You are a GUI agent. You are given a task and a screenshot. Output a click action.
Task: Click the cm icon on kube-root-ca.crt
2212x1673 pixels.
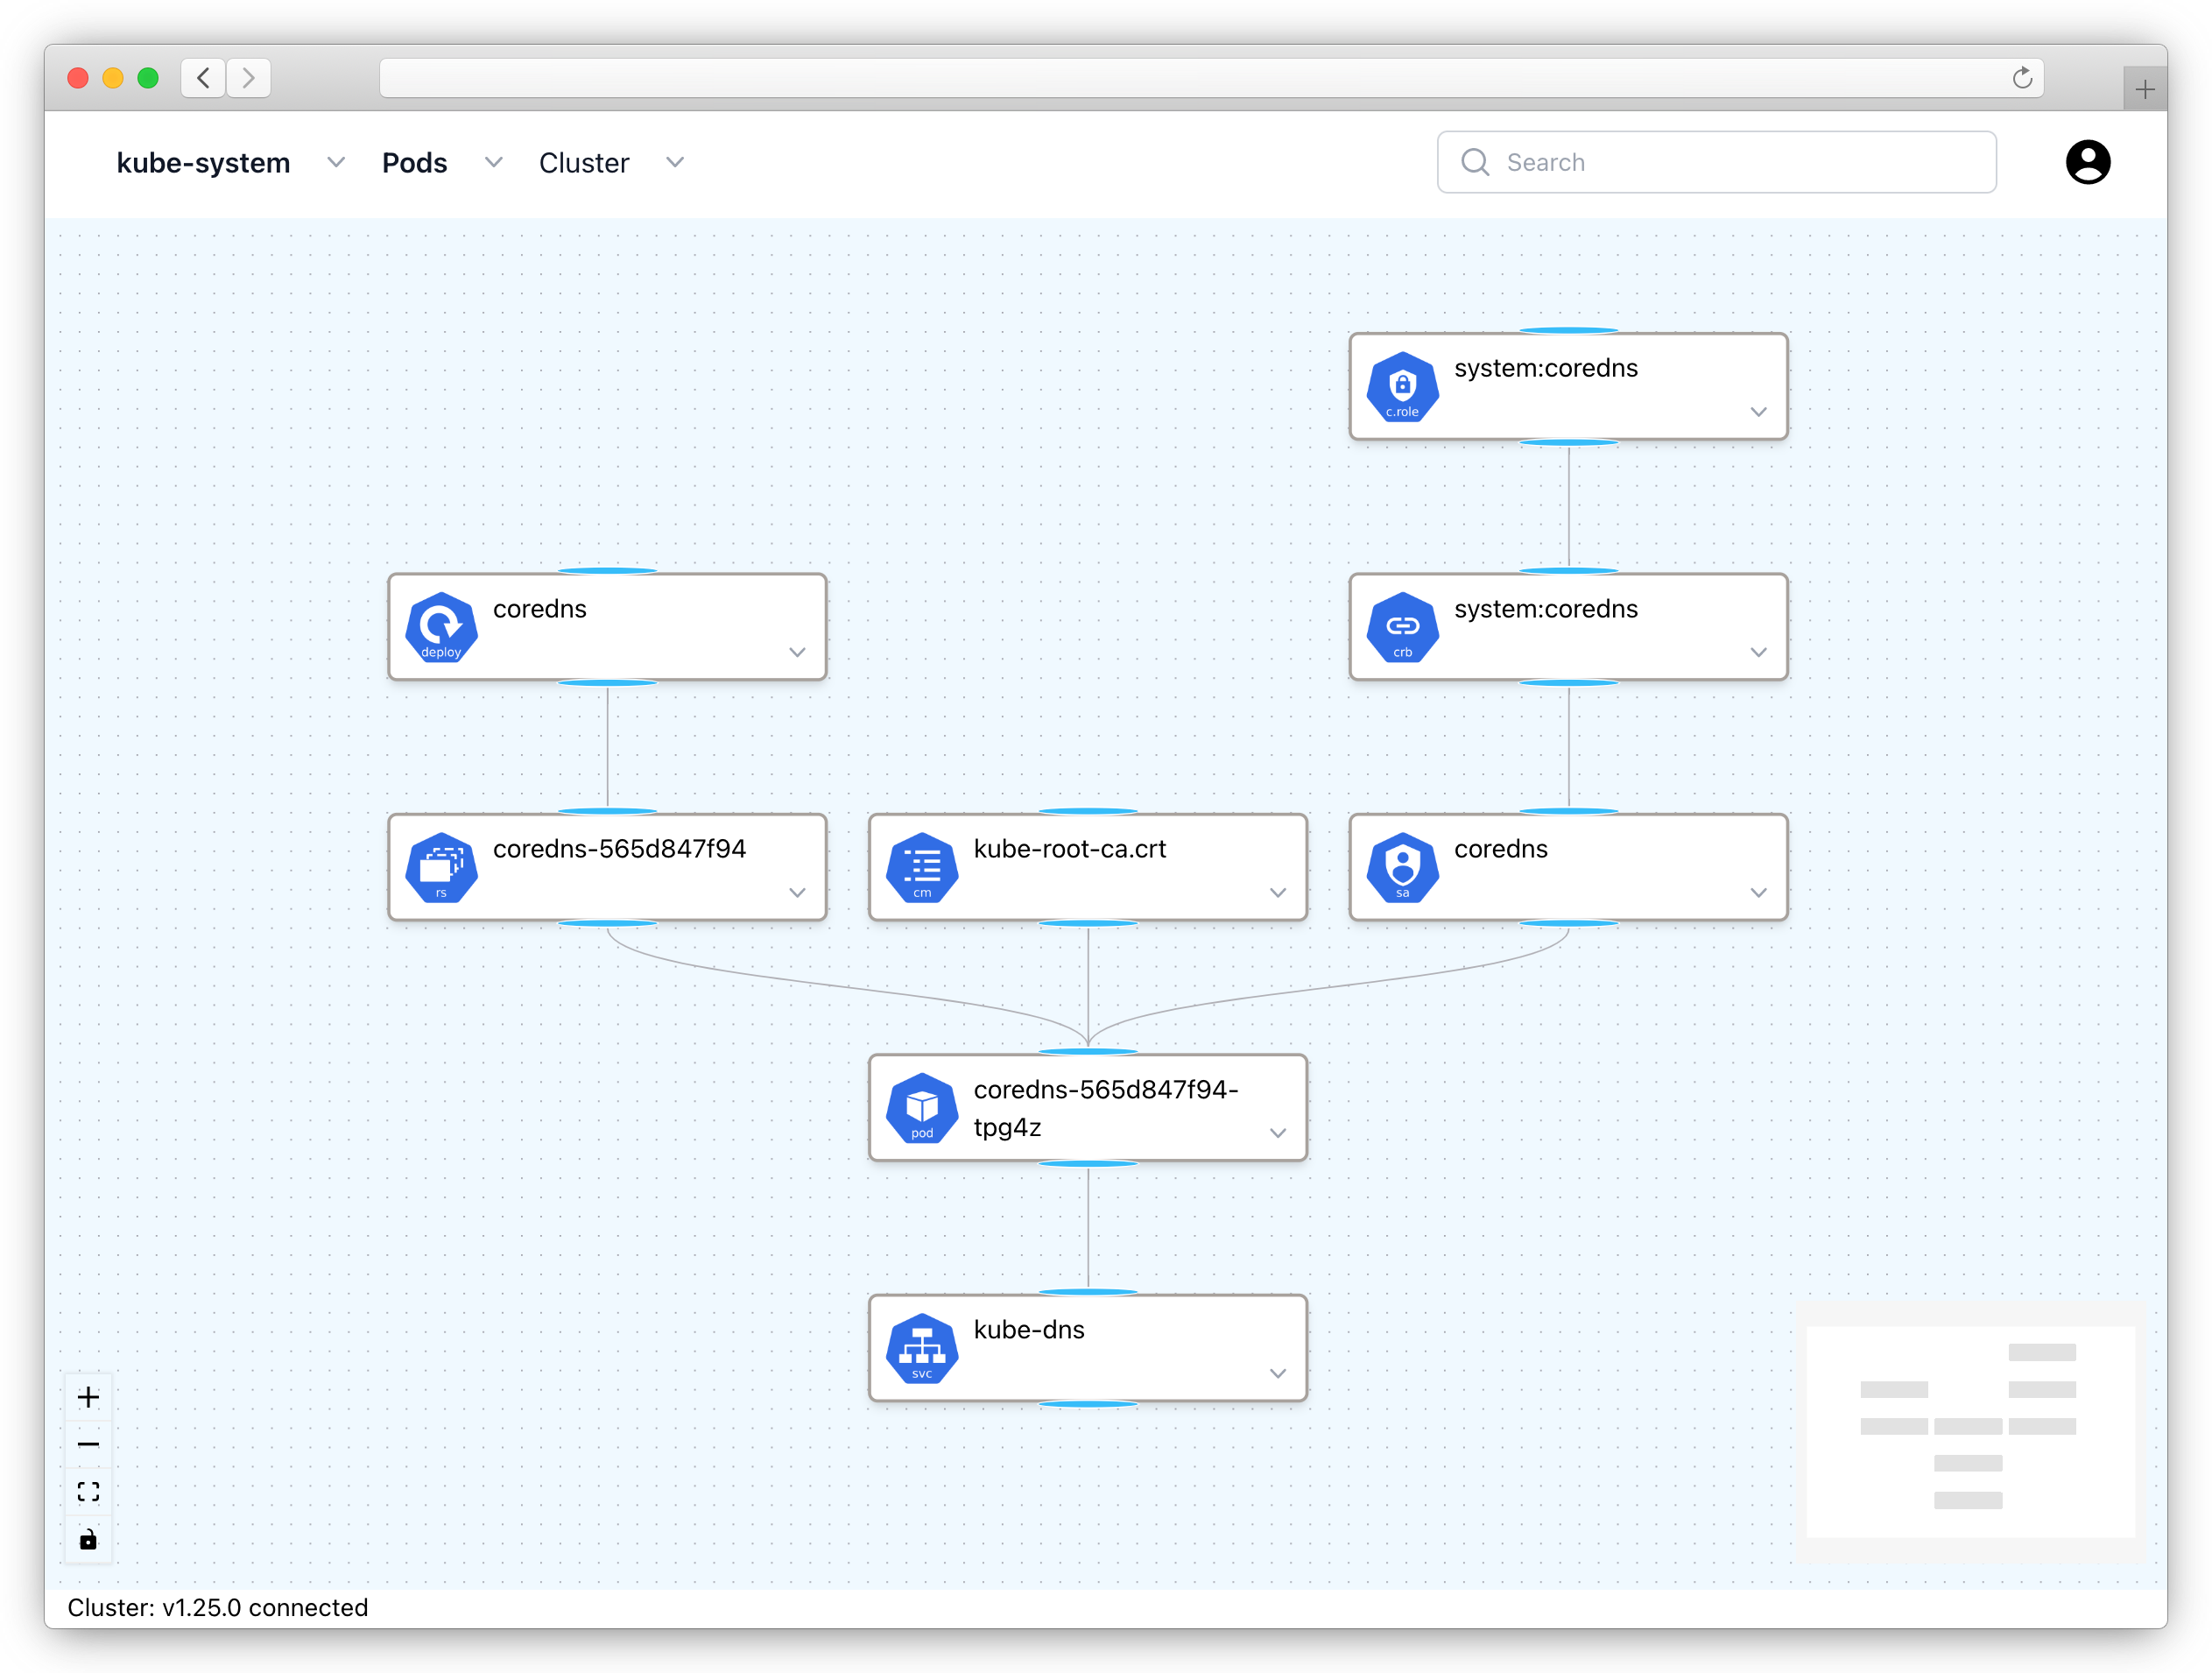pos(922,867)
